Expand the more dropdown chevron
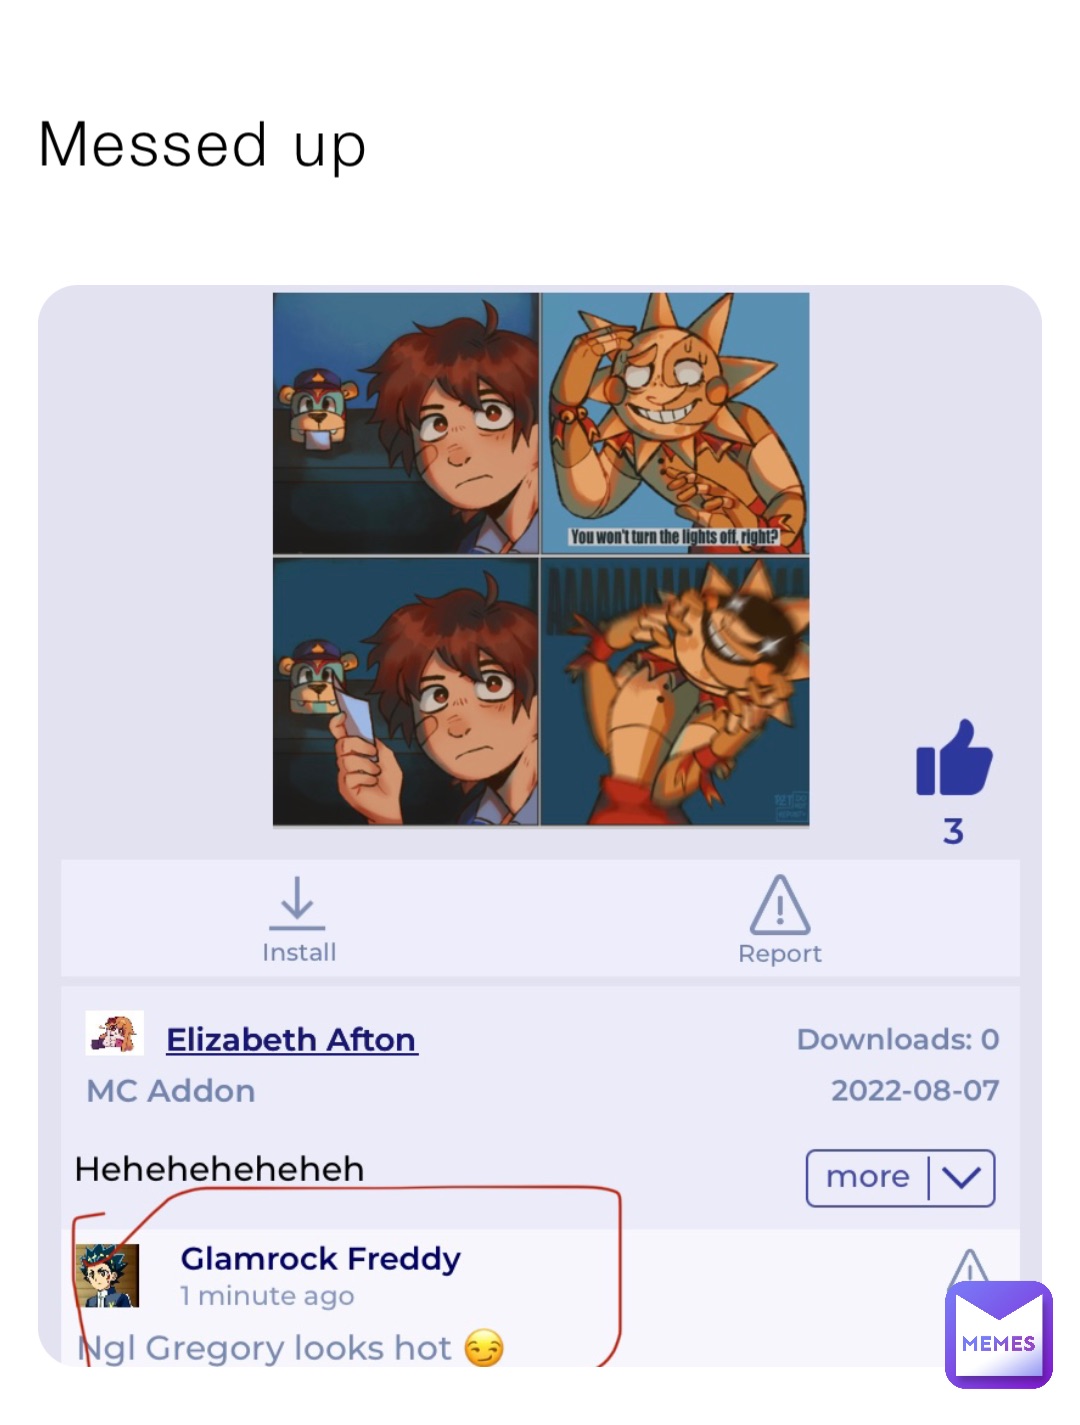Viewport: 1080px width, 1425px height. point(961,1177)
